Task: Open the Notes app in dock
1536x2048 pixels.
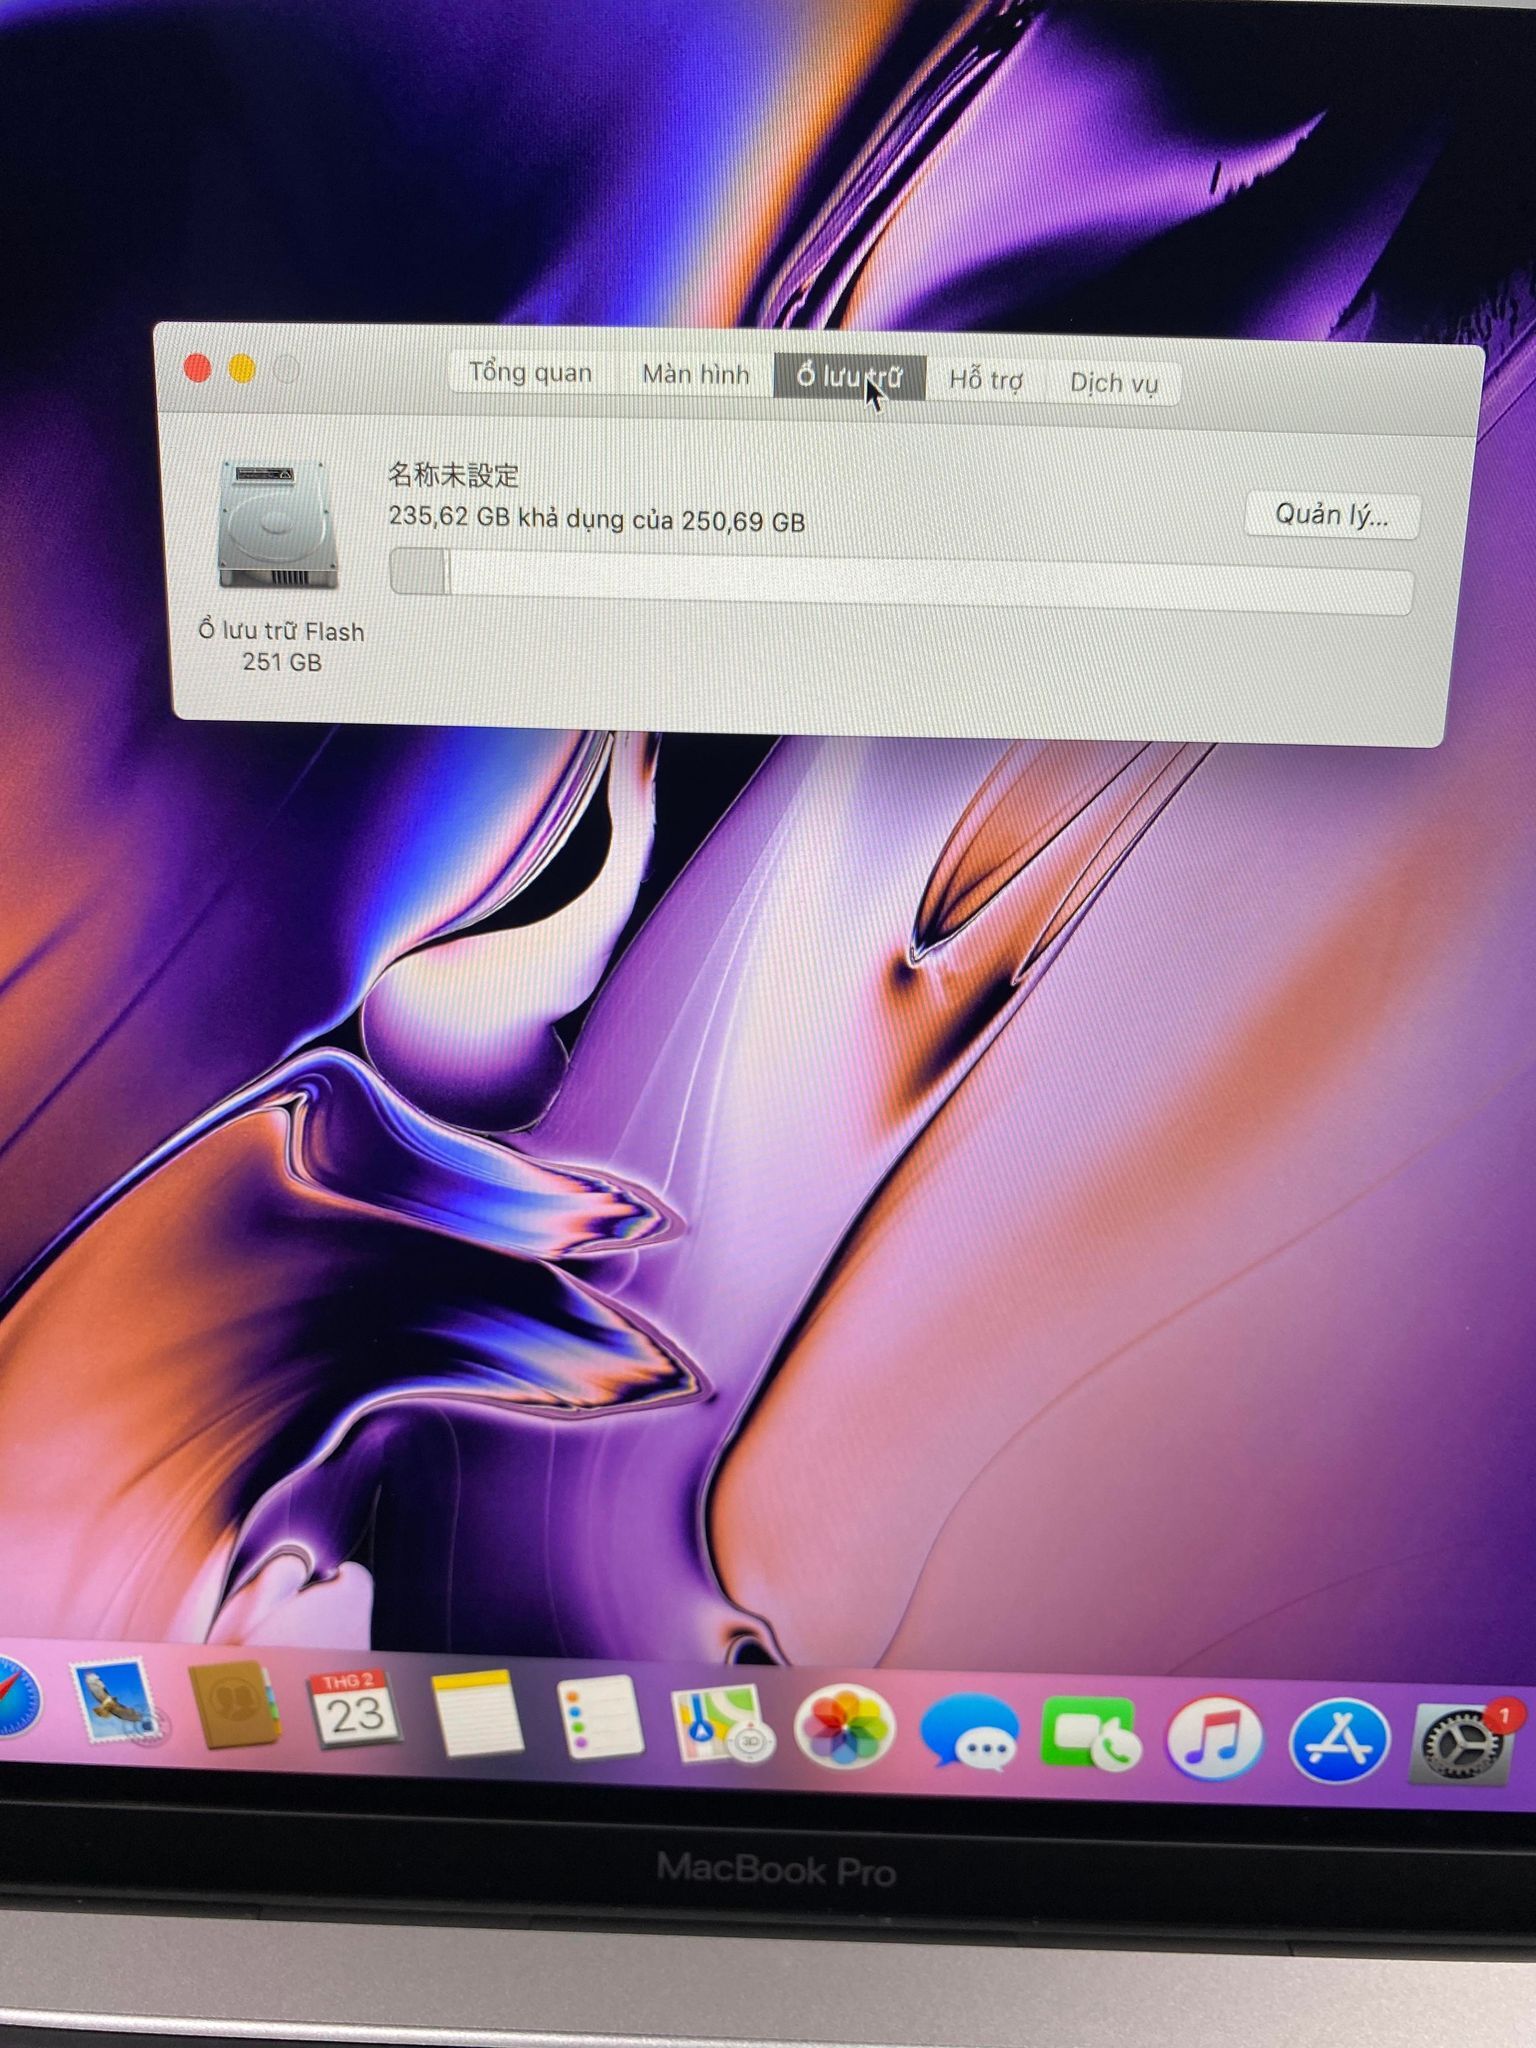Action: click(x=476, y=1714)
